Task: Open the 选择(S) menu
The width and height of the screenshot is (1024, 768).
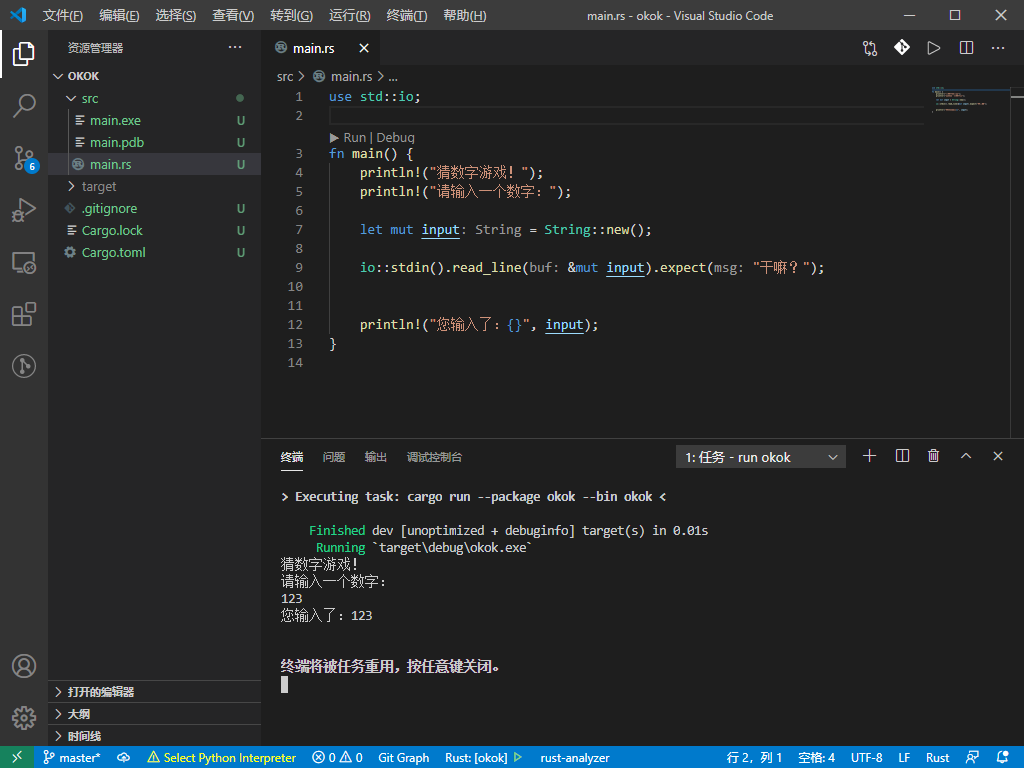Action: 176,15
